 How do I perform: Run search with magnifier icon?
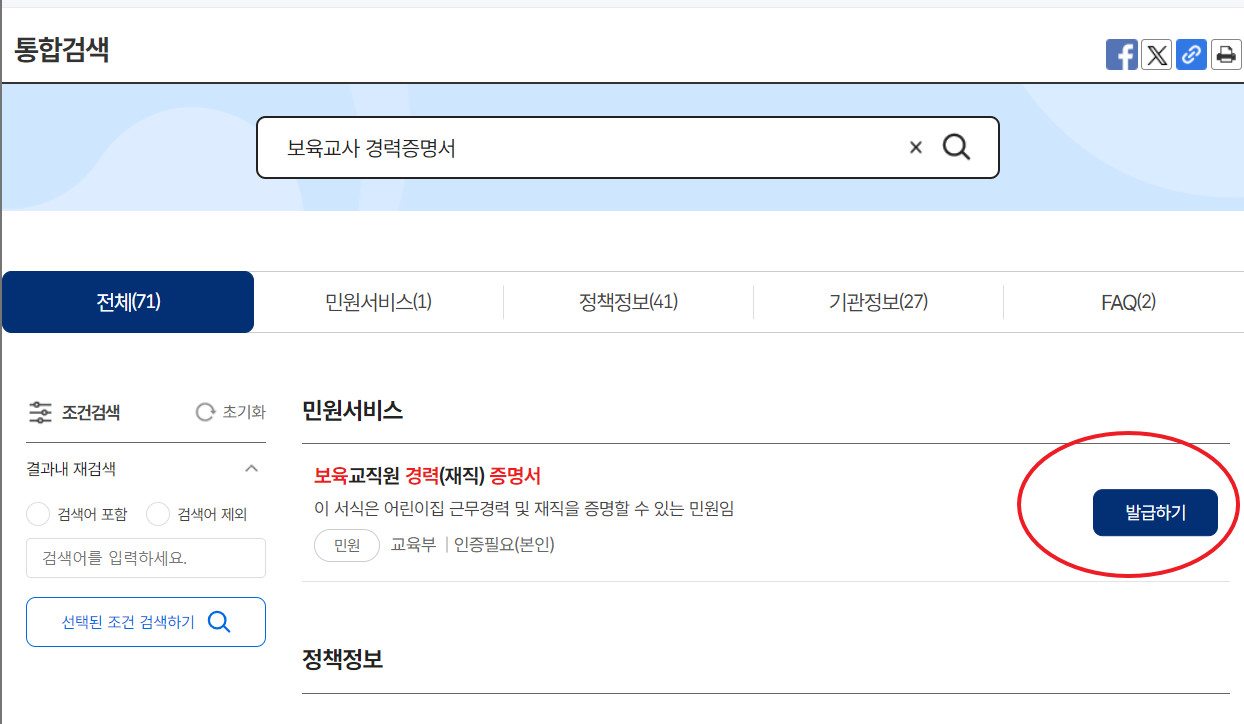957,148
